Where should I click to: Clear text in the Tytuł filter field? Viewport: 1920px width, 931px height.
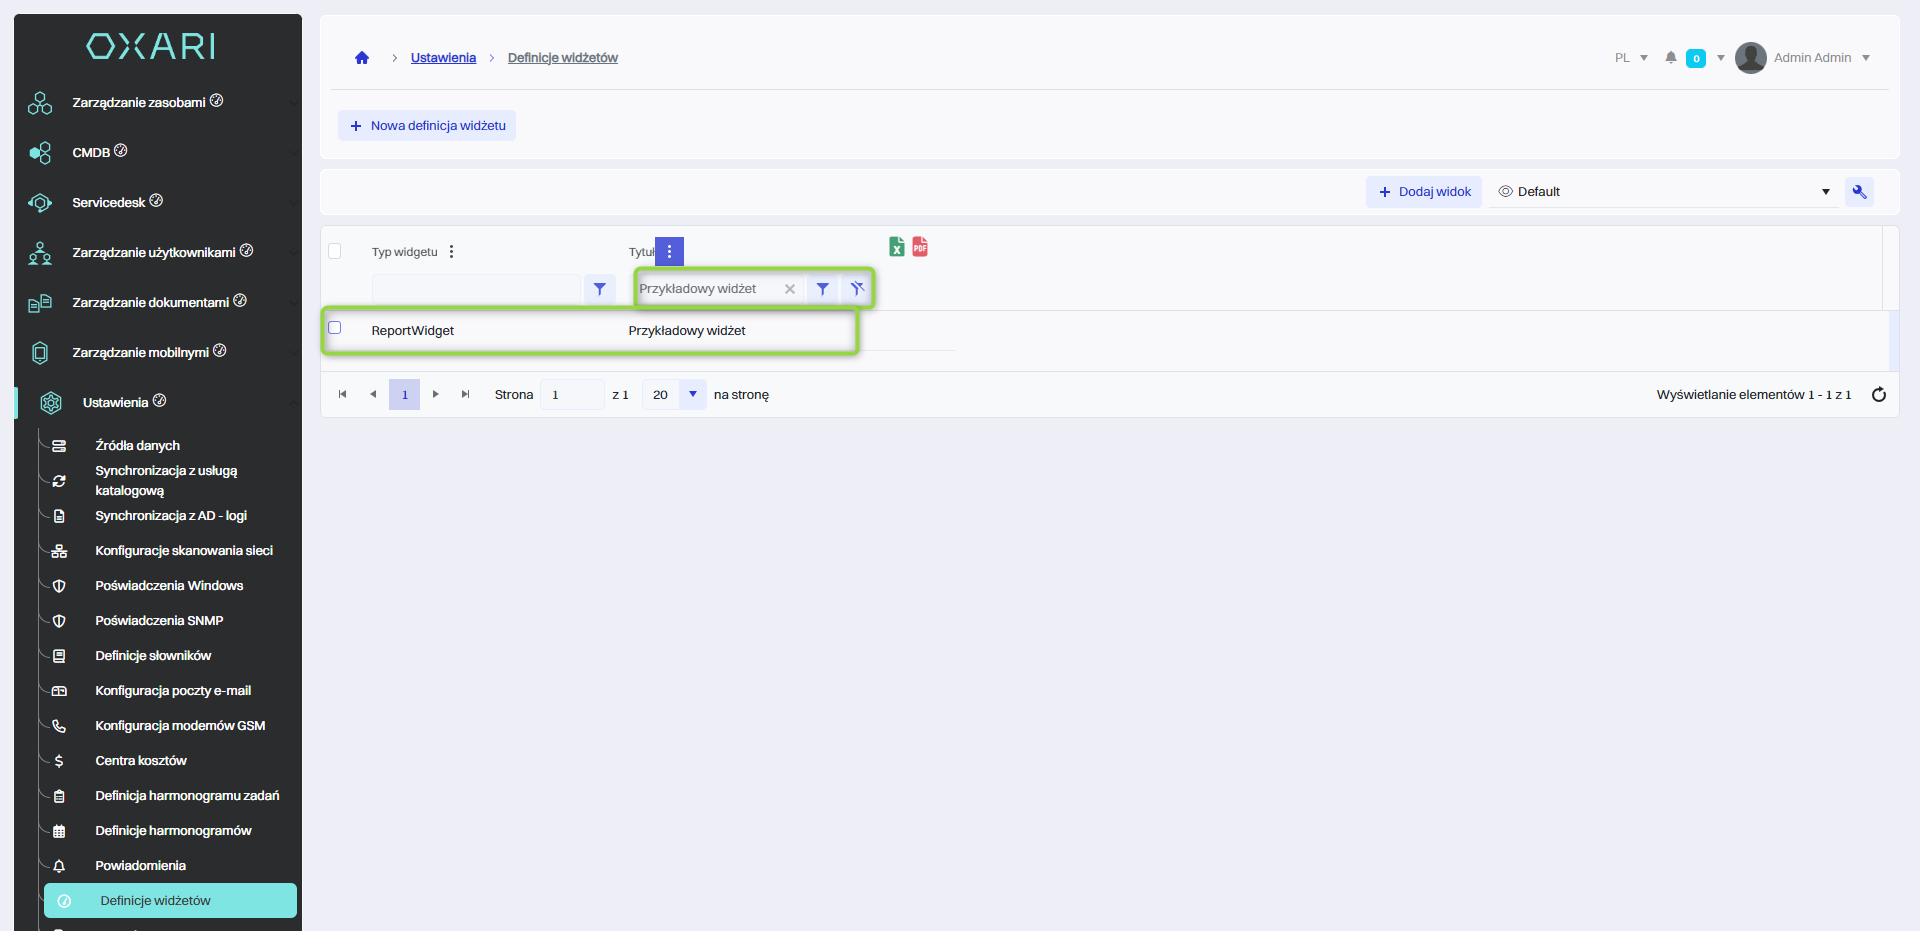tap(790, 289)
